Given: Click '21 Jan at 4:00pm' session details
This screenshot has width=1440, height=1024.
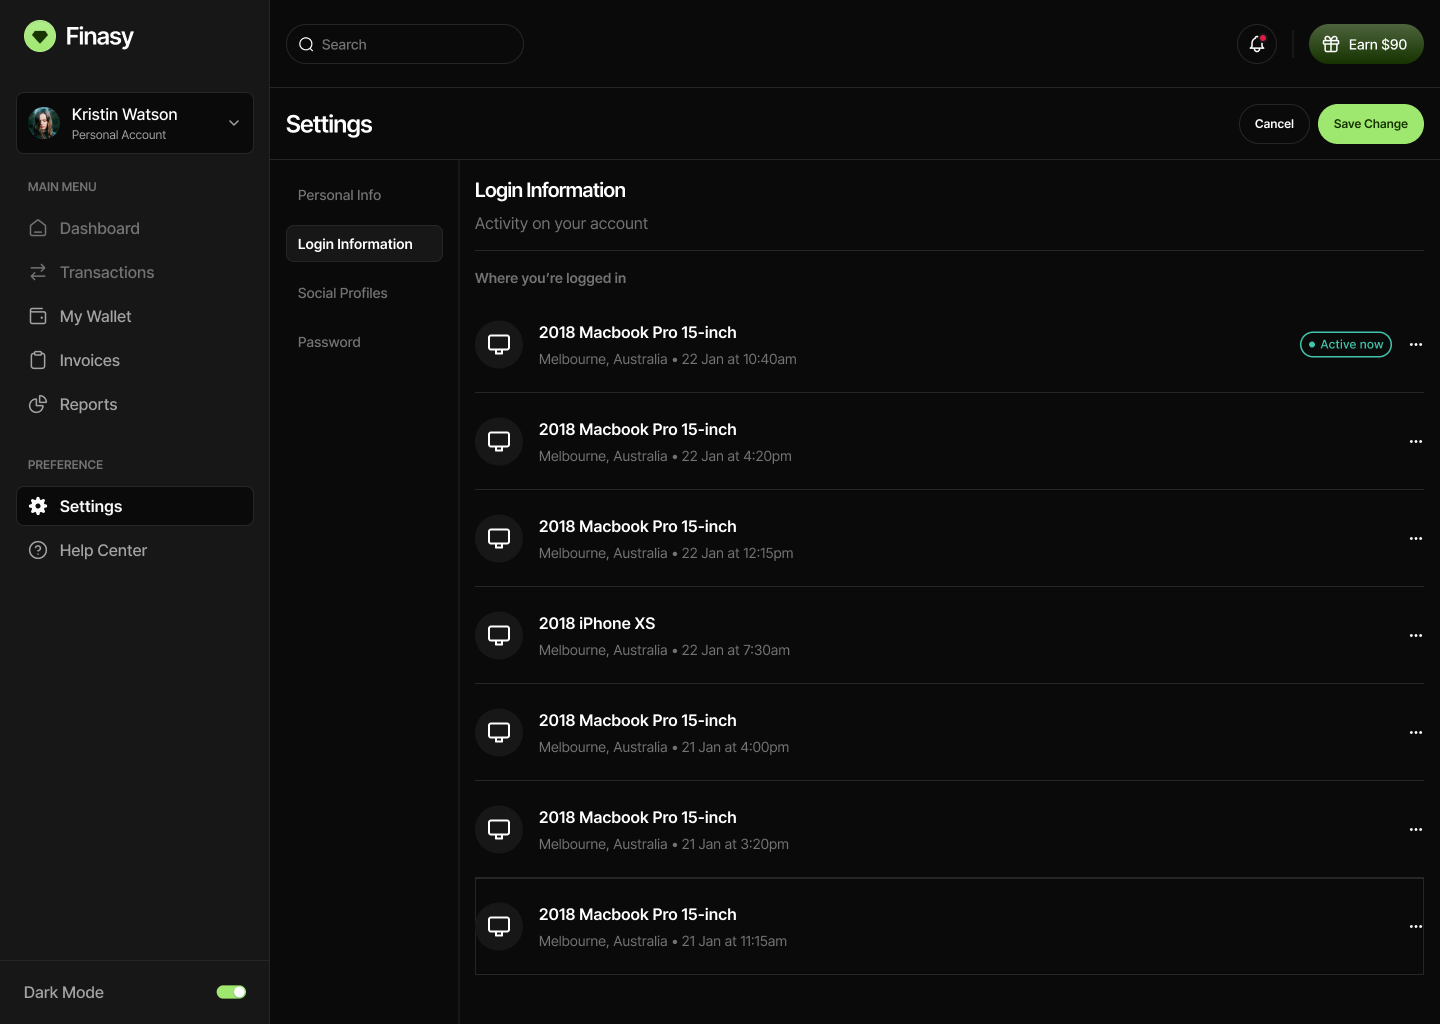Looking at the screenshot, I should pos(735,747).
